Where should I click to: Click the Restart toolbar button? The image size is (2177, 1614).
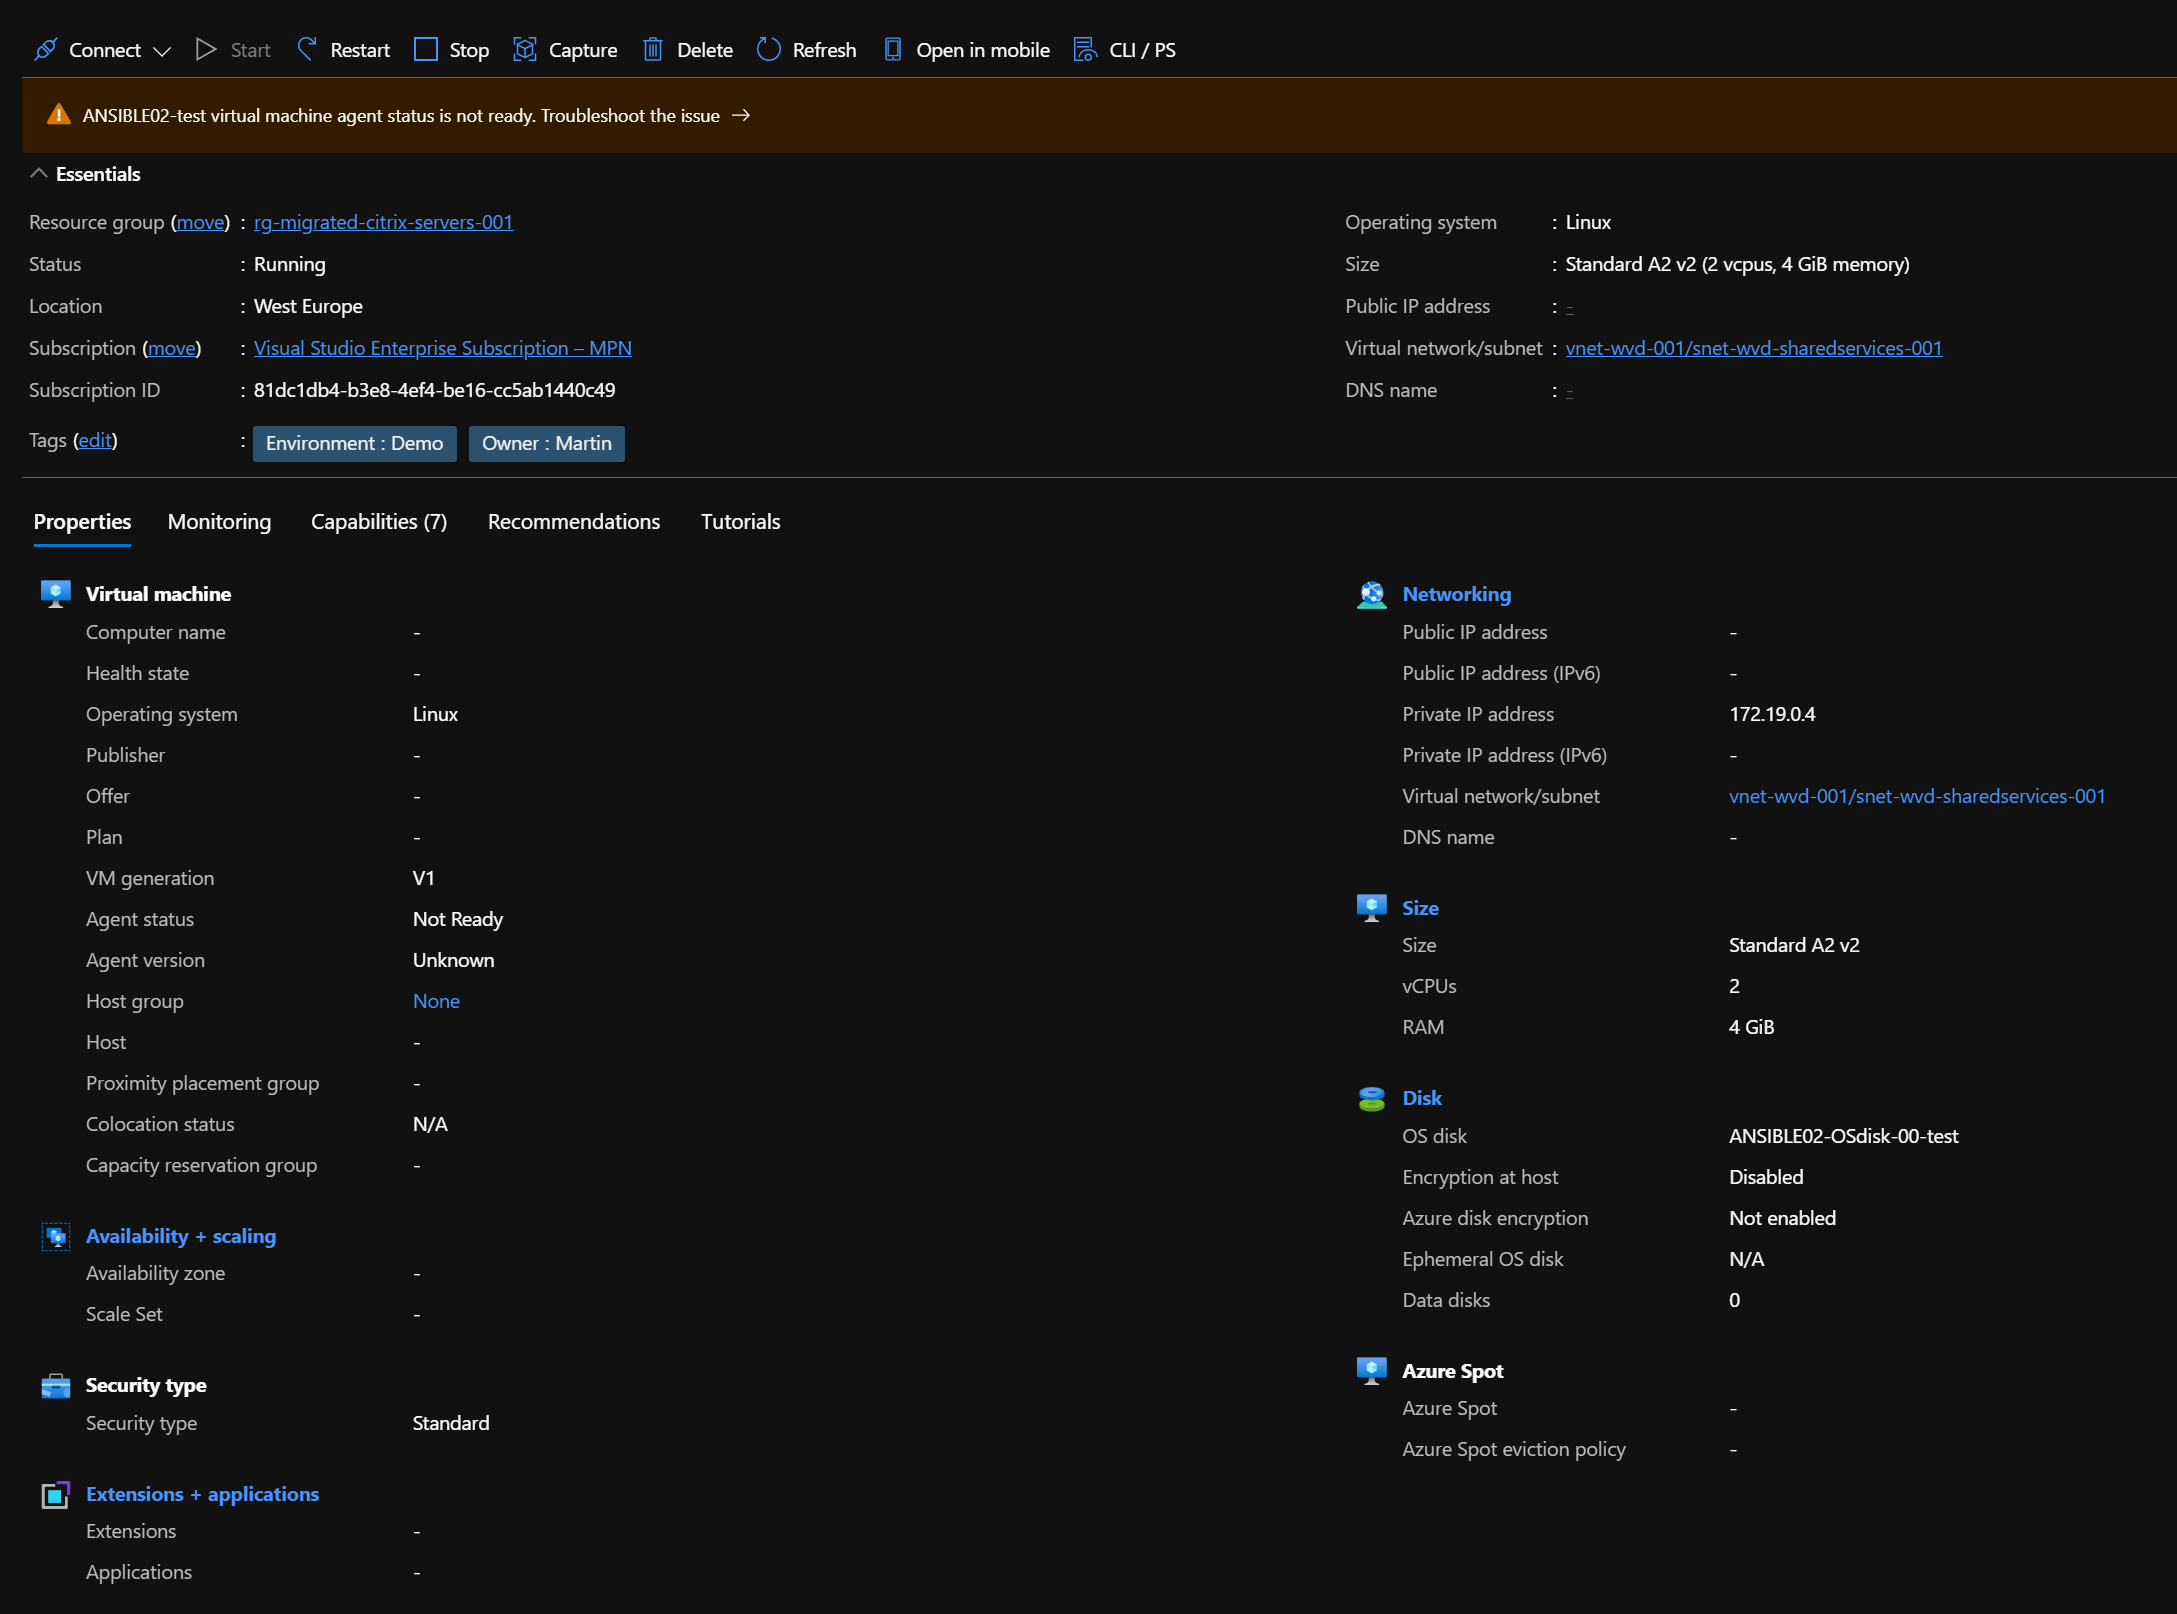click(343, 50)
